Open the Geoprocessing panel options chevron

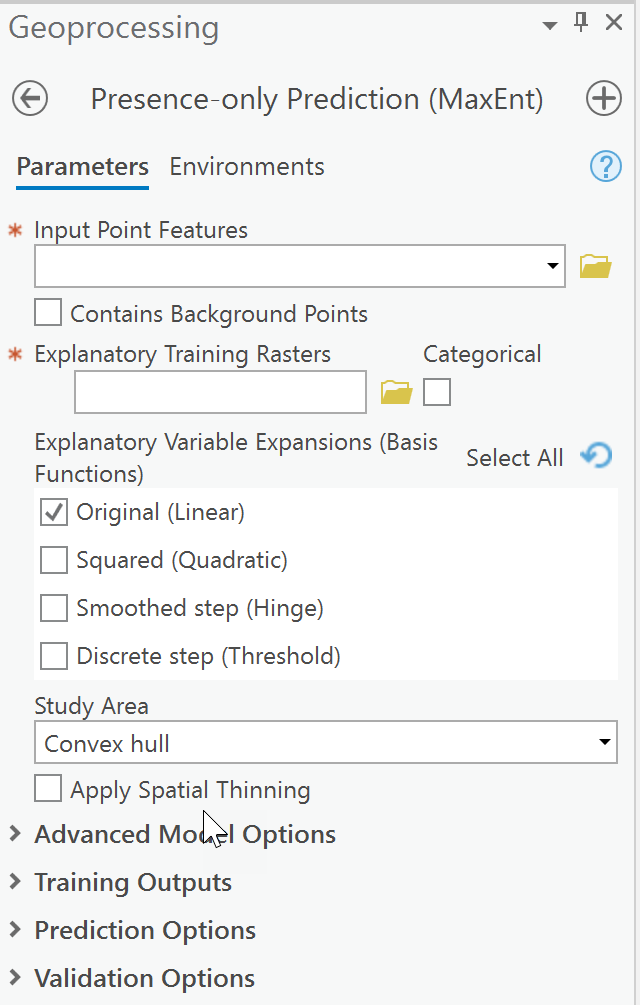tap(548, 22)
